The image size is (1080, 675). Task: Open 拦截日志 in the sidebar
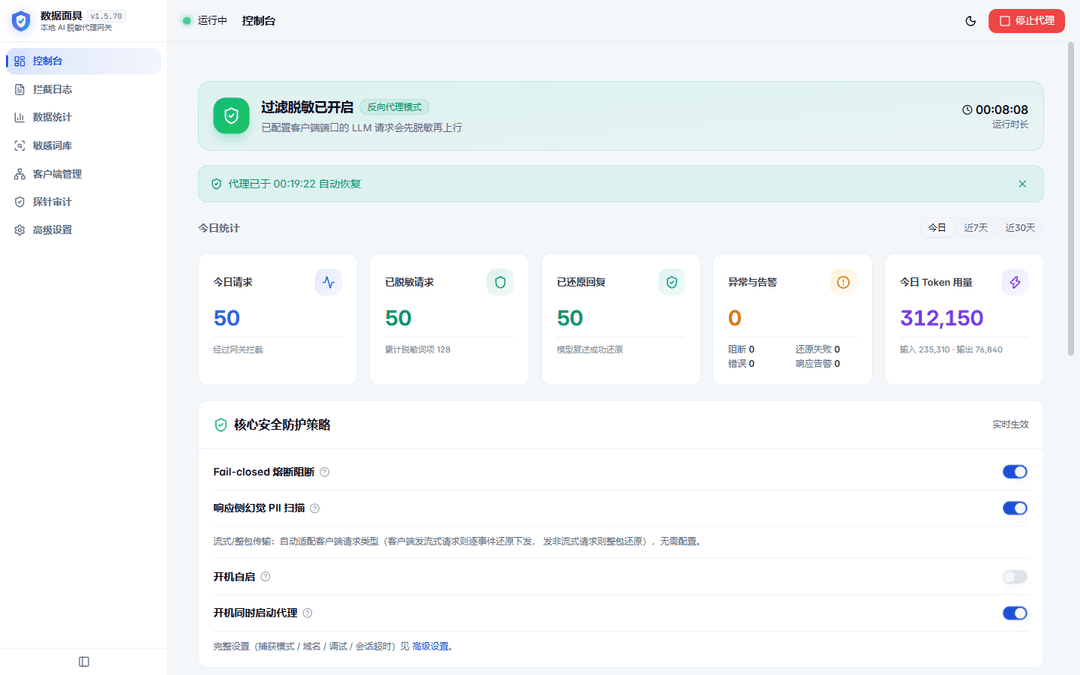point(84,90)
